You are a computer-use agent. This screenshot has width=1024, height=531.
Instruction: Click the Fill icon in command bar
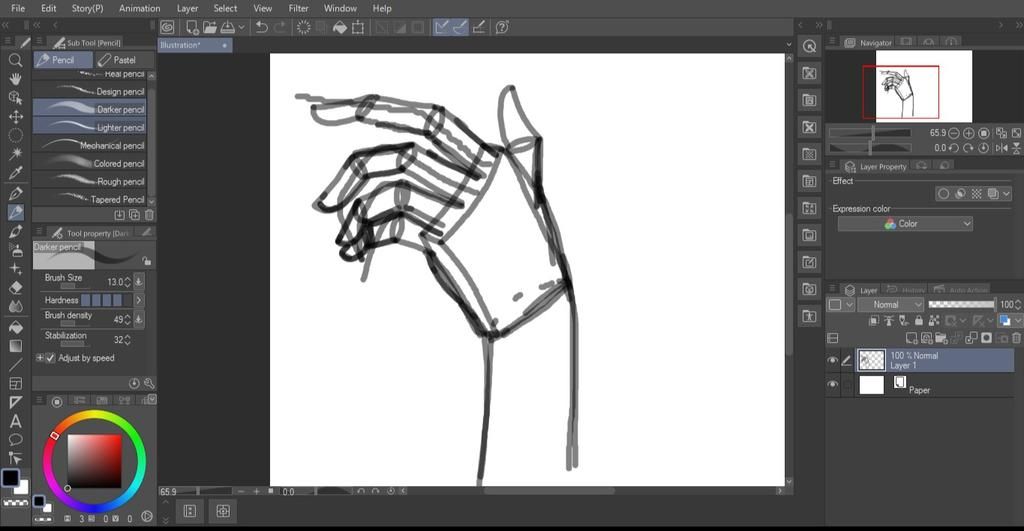tap(340, 27)
